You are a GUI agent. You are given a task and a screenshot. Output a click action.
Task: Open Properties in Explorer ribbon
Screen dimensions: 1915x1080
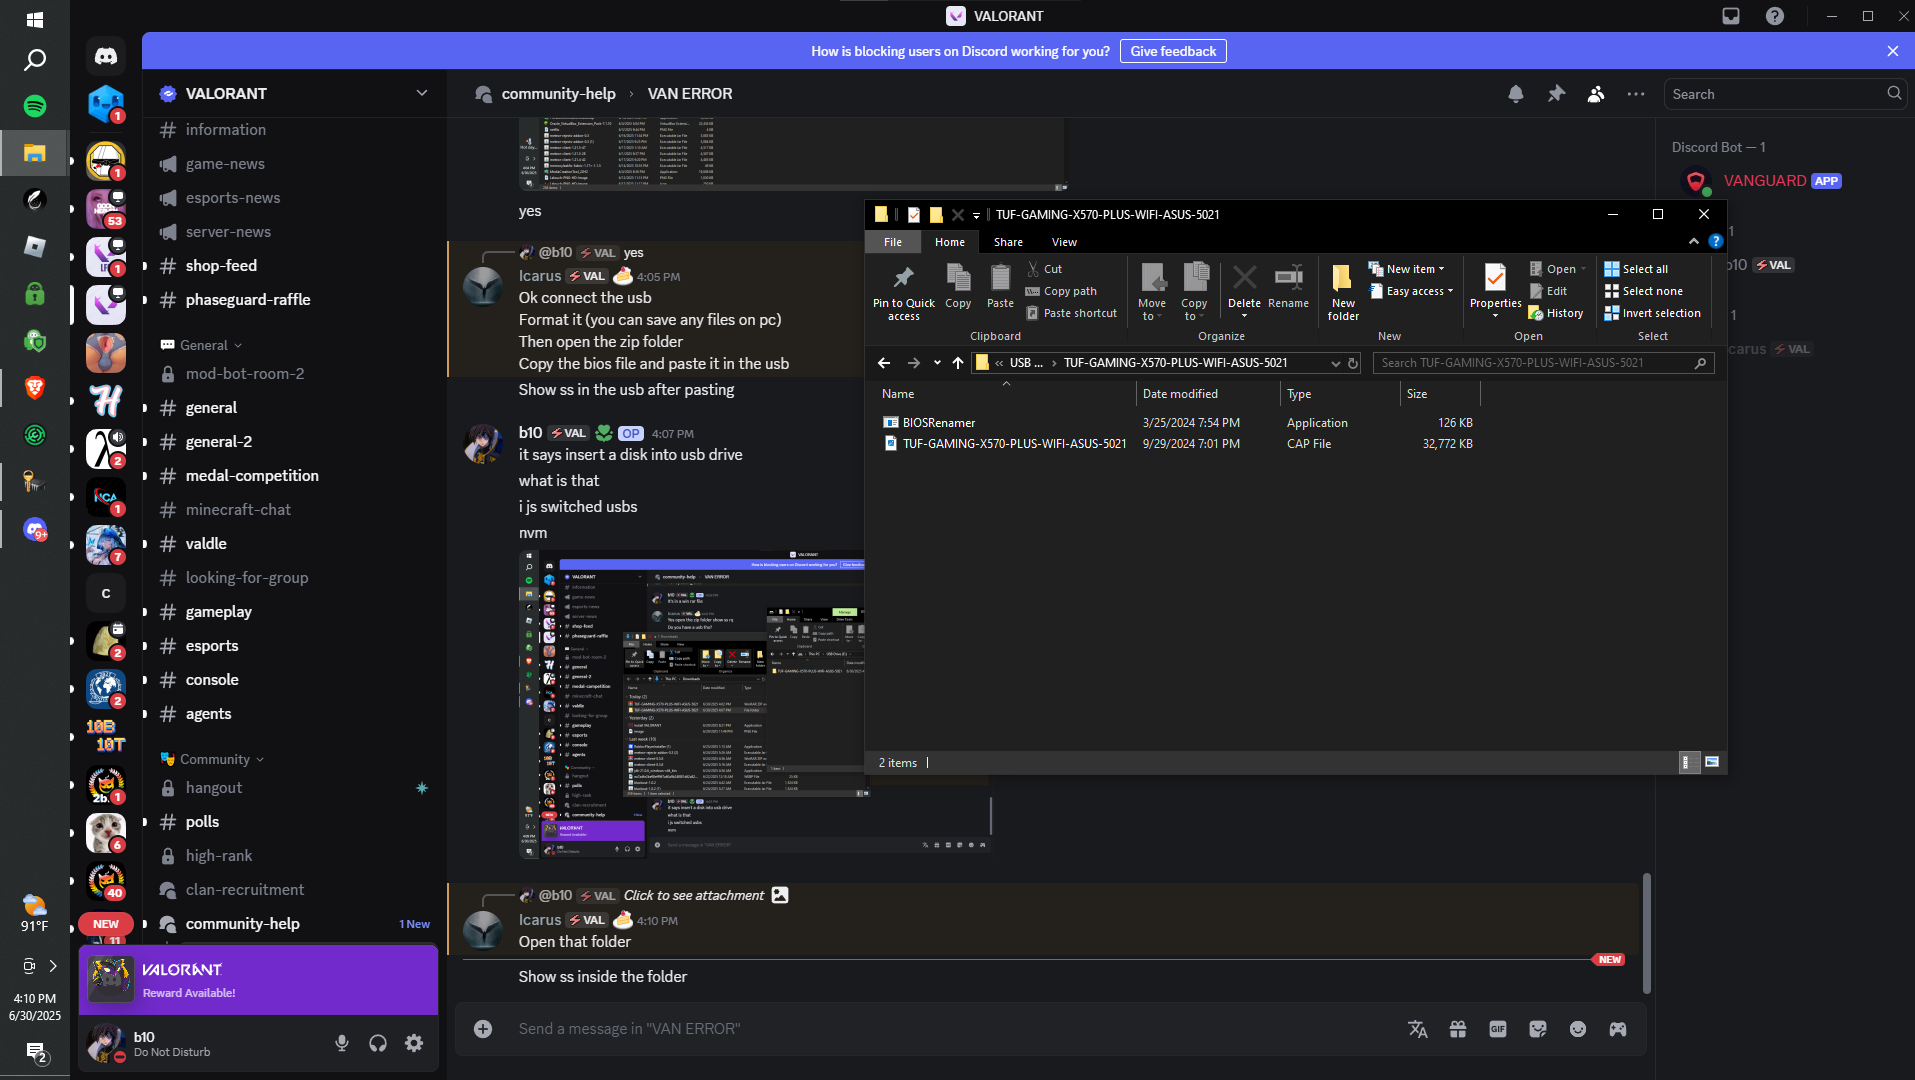pos(1495,292)
